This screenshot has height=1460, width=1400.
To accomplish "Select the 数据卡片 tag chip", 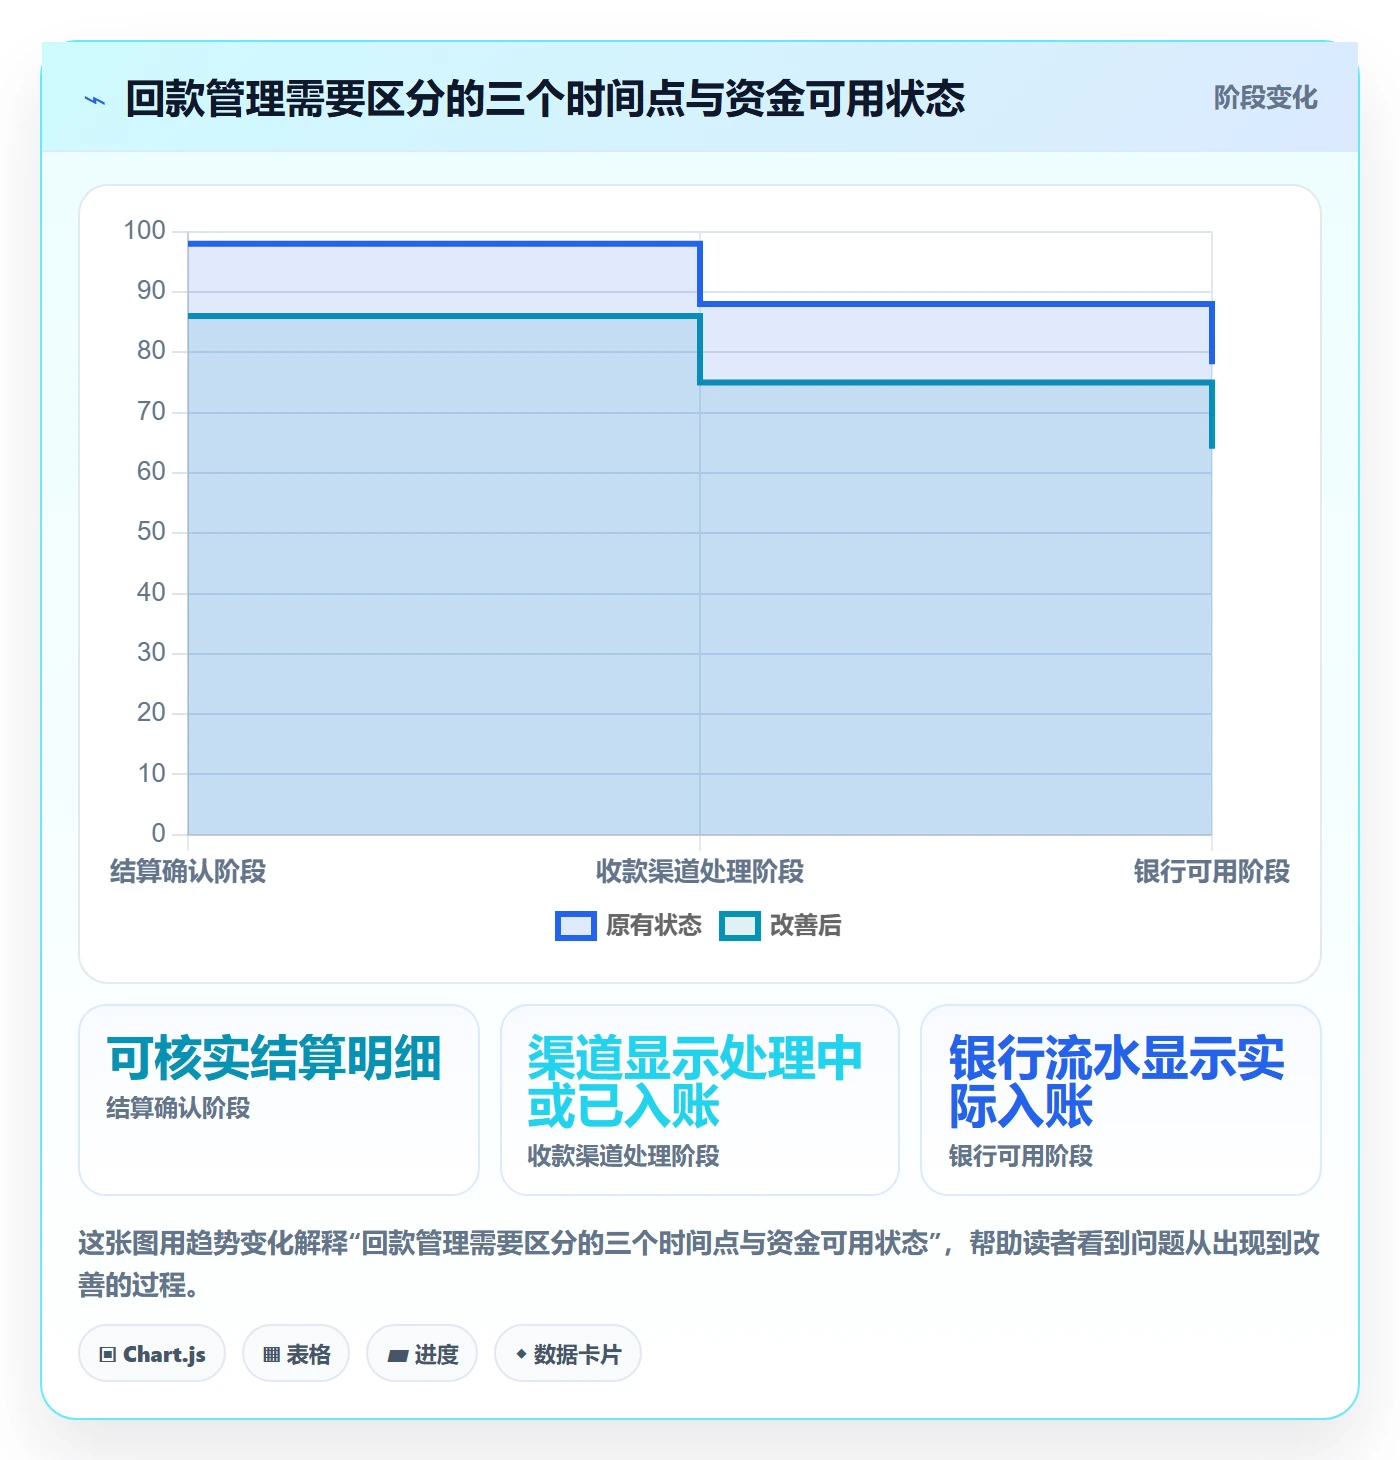I will pos(568,1354).
